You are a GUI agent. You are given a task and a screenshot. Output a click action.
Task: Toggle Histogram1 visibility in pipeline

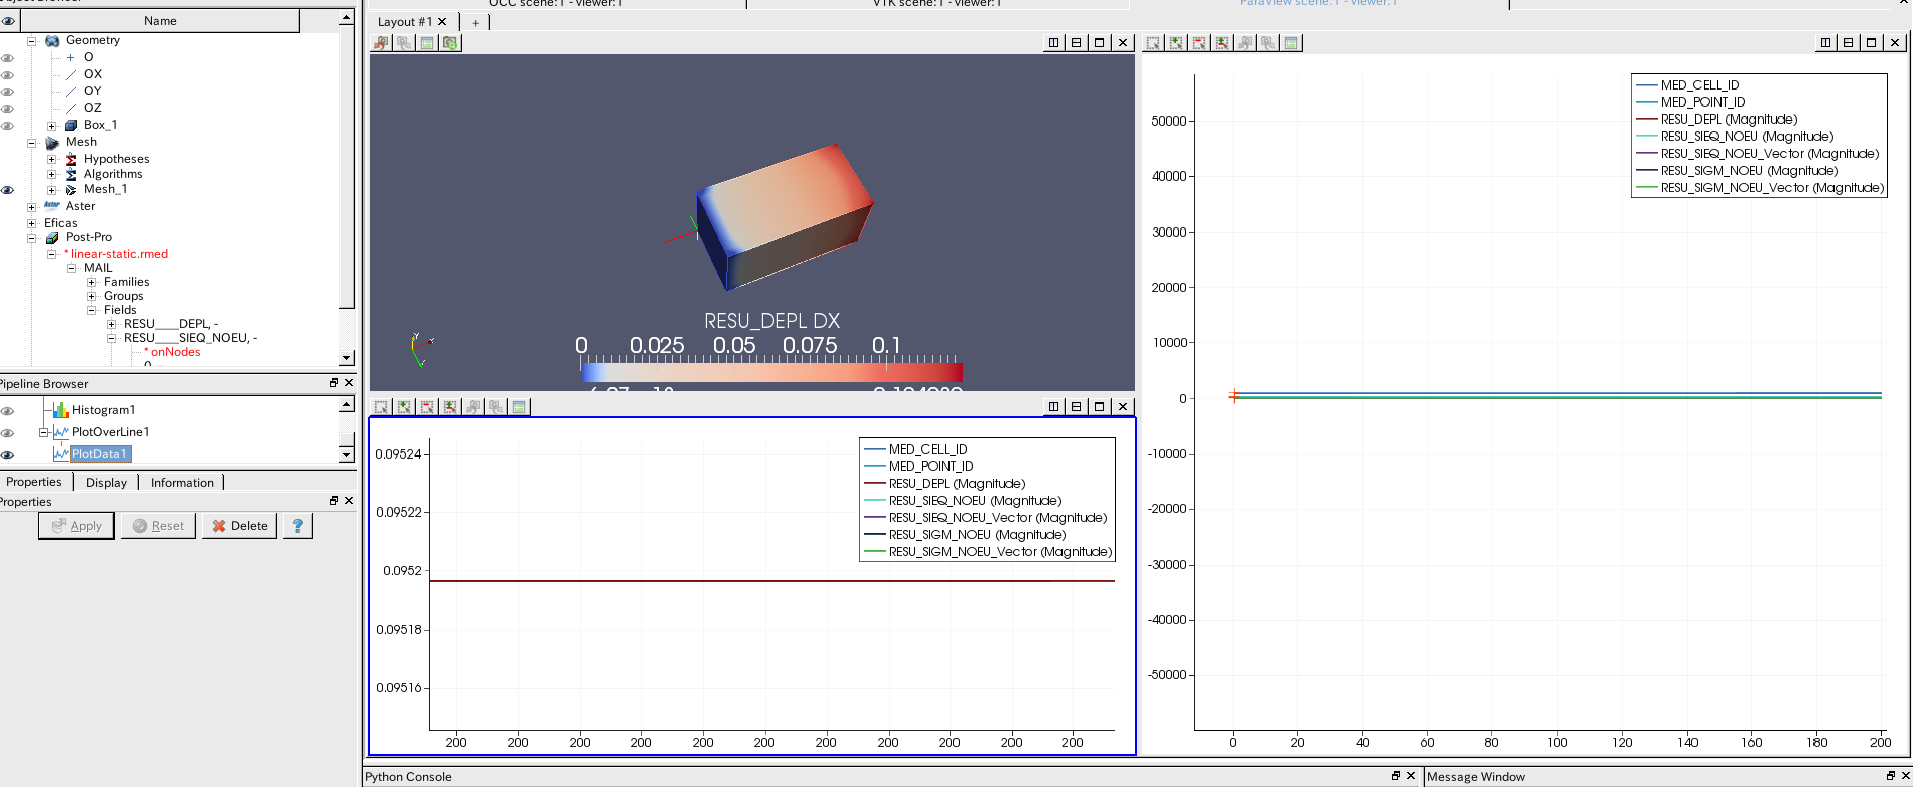pos(8,411)
